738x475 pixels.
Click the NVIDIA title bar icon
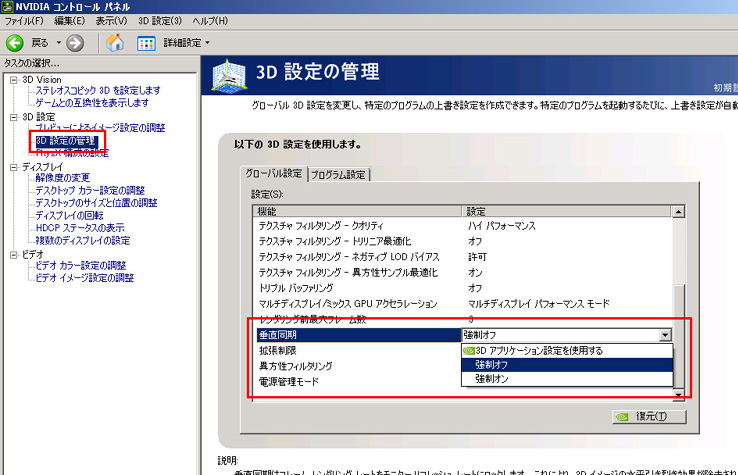[x=7, y=6]
